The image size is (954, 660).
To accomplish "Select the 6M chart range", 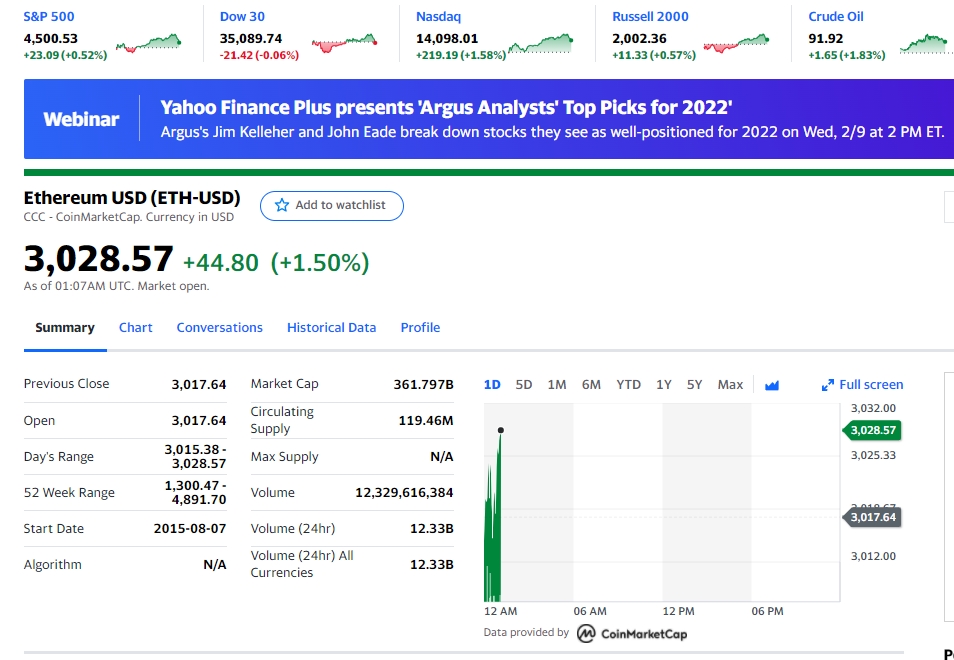I will [591, 385].
